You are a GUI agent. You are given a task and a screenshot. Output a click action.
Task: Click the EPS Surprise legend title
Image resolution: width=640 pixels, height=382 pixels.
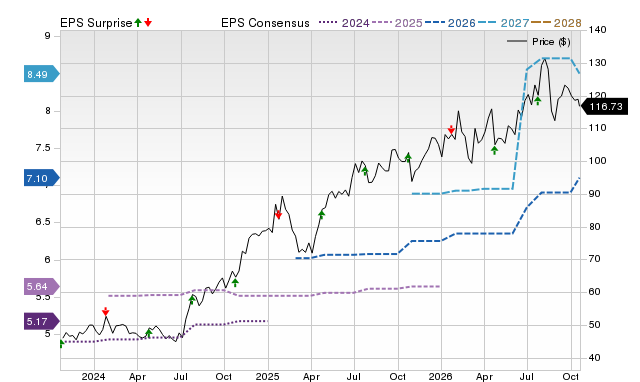(x=96, y=23)
